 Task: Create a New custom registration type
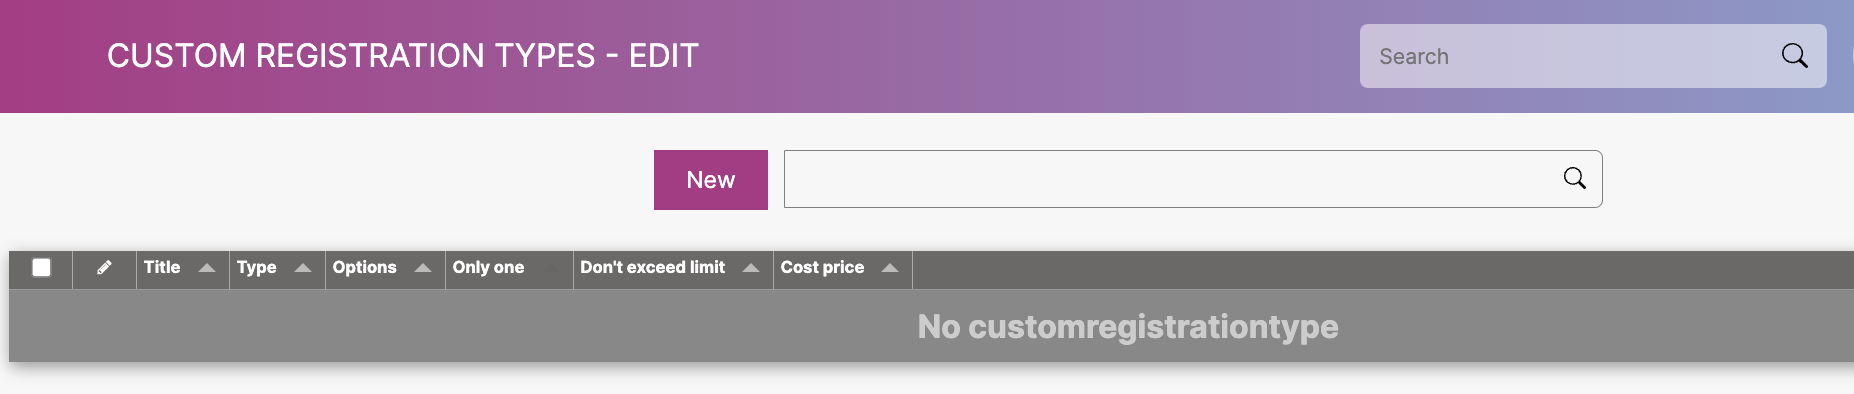pyautogui.click(x=711, y=180)
